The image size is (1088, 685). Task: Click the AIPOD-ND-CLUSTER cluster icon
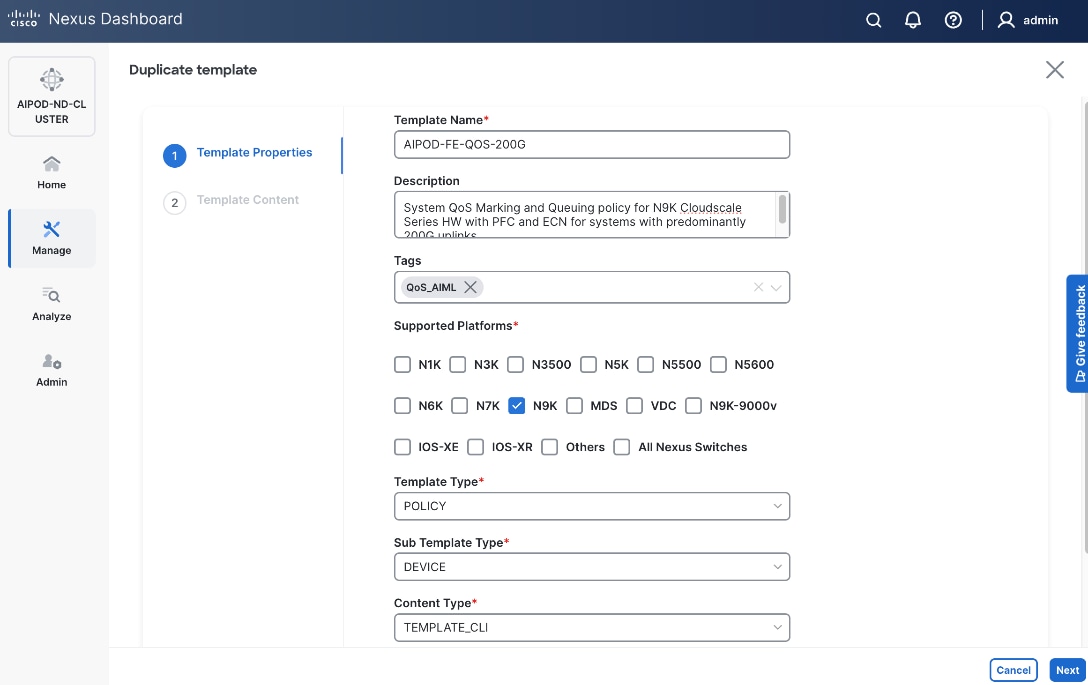coord(51,96)
